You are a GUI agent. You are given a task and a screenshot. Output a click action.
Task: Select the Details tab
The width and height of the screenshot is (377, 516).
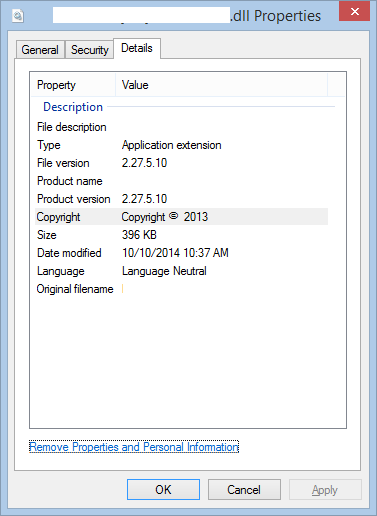point(137,48)
